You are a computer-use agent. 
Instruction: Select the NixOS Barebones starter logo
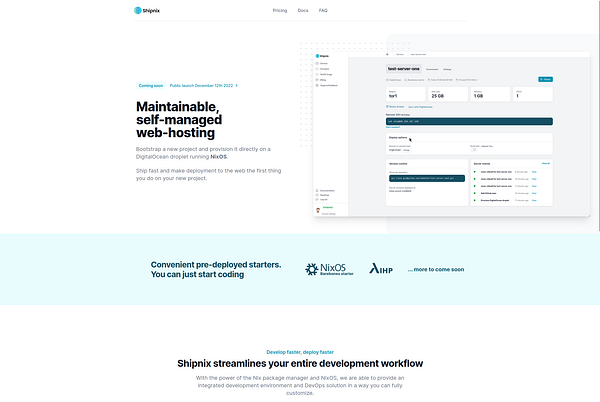[x=329, y=269]
